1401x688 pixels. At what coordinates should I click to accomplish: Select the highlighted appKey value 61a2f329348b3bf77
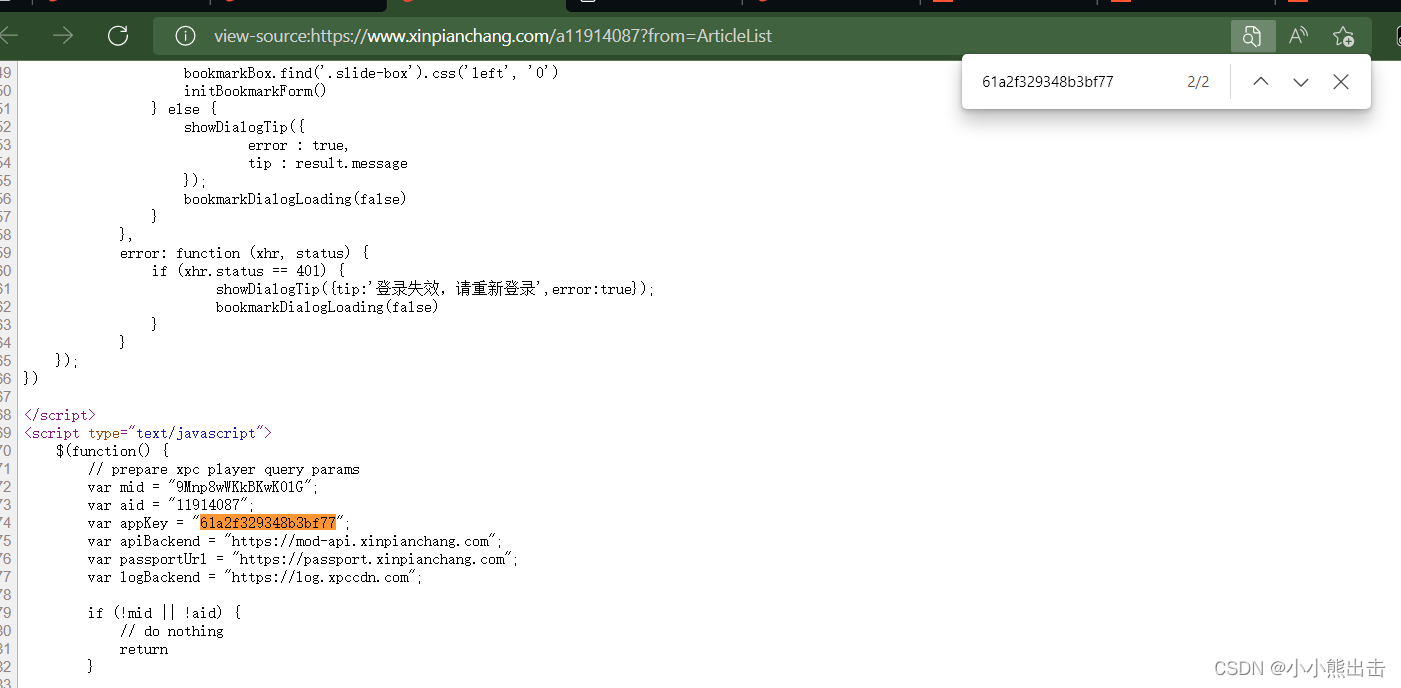point(268,523)
